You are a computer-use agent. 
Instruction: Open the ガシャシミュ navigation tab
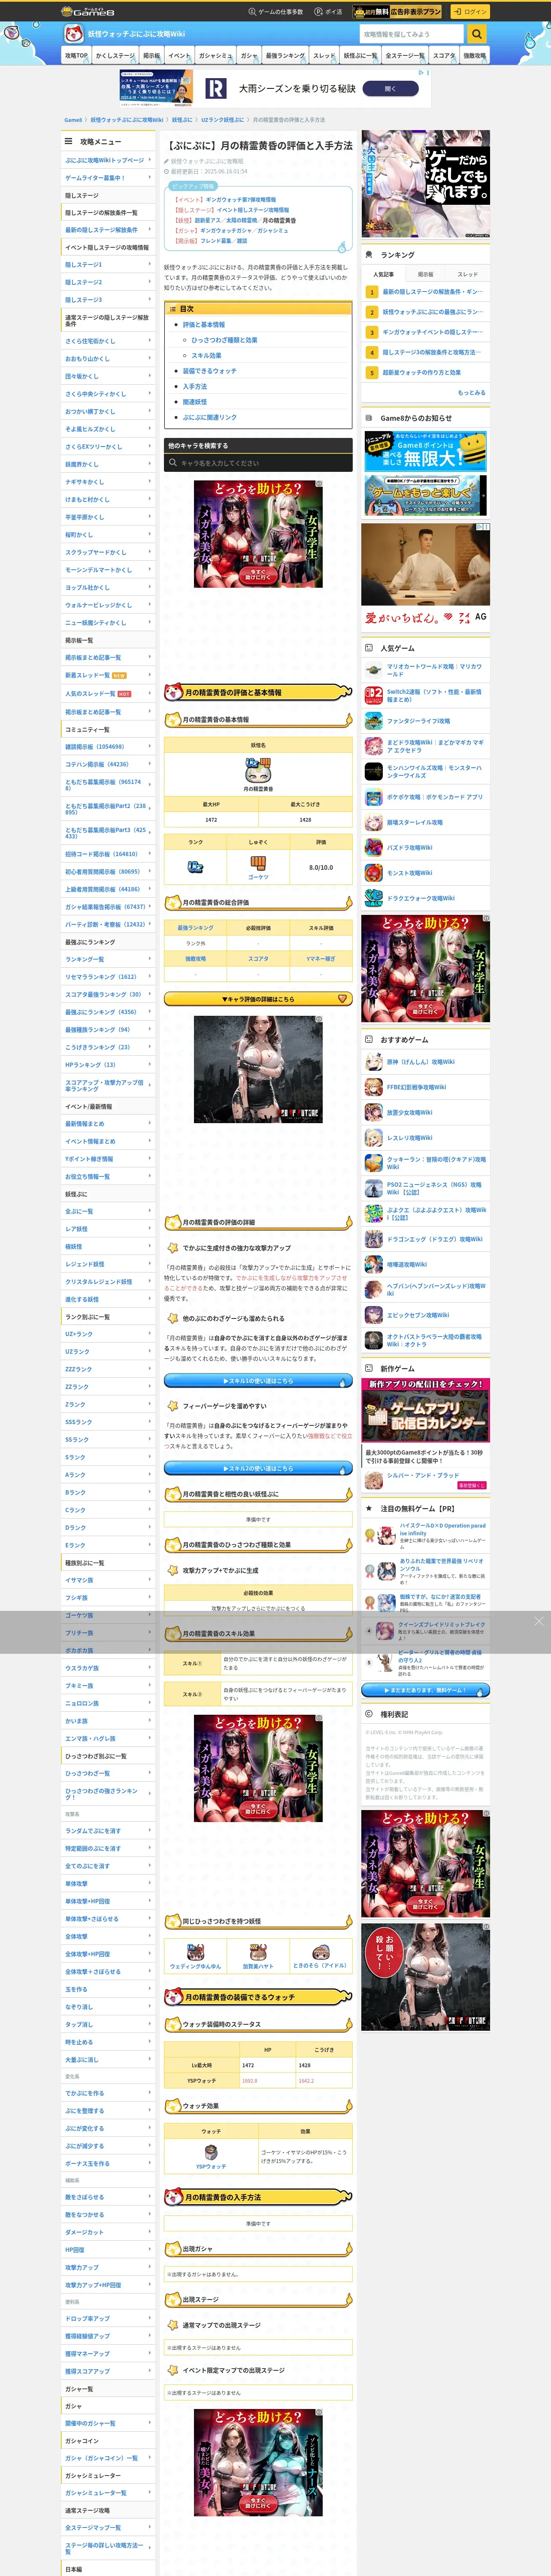tap(215, 56)
